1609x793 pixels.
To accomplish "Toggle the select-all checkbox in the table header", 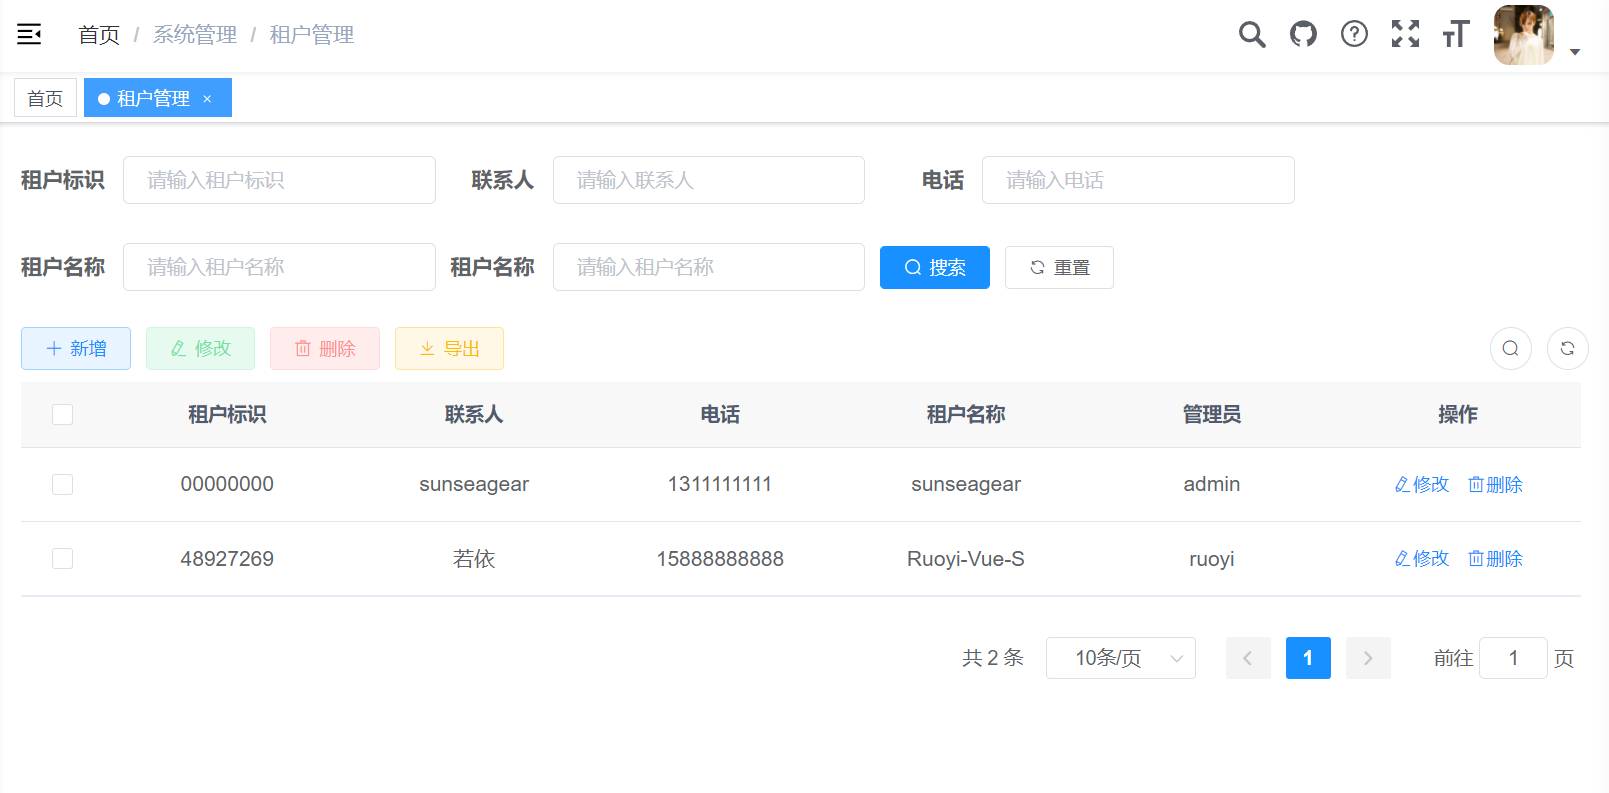I will pos(62,414).
